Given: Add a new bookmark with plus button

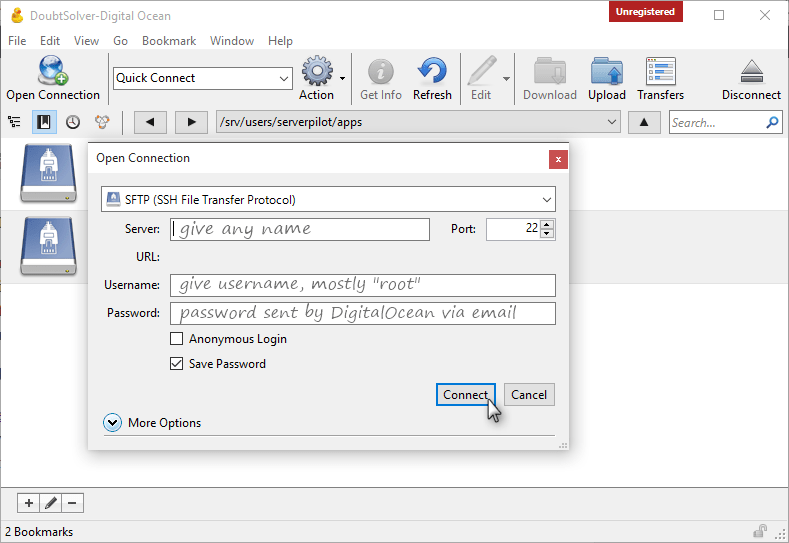Looking at the screenshot, I should 29,503.
